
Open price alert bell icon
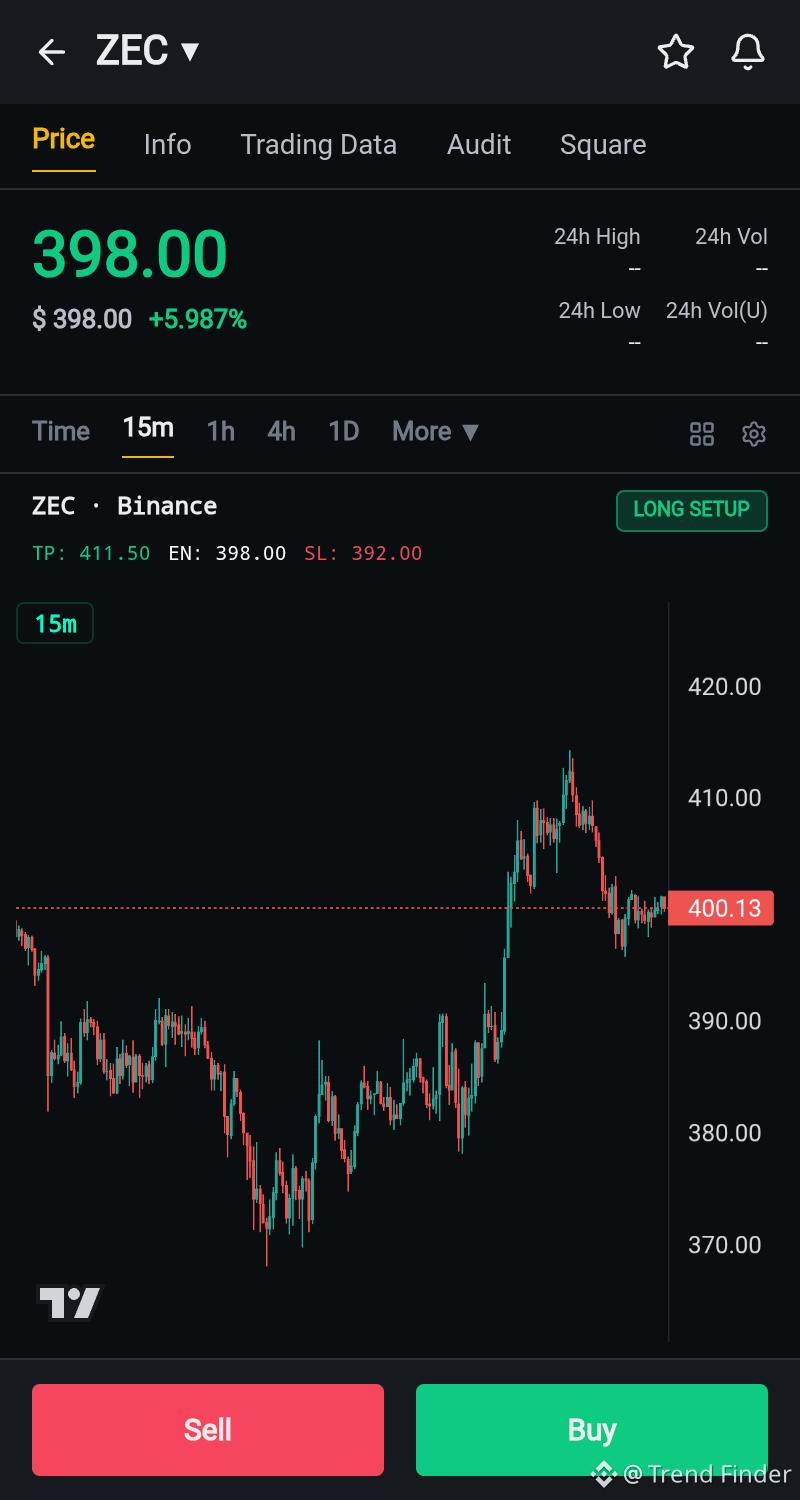point(748,52)
